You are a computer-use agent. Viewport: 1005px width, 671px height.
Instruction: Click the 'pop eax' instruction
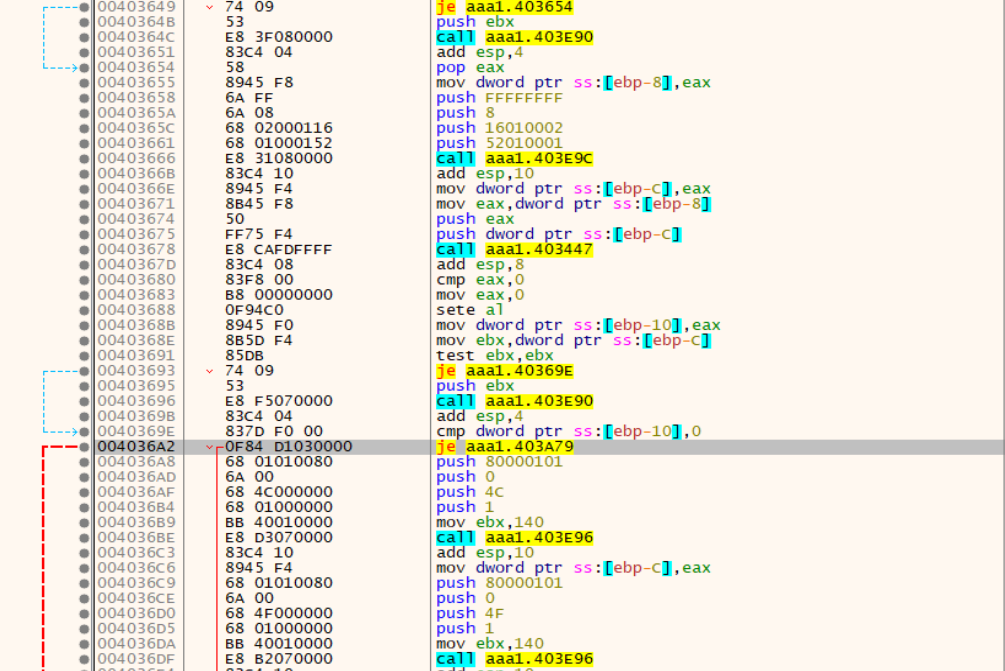(470, 67)
